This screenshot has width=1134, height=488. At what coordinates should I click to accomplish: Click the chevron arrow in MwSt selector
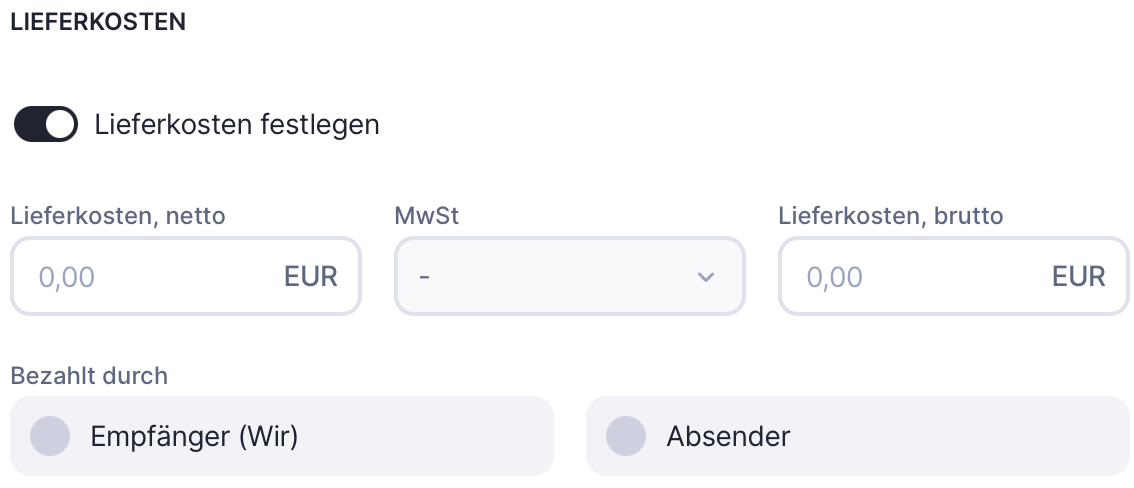tap(706, 277)
